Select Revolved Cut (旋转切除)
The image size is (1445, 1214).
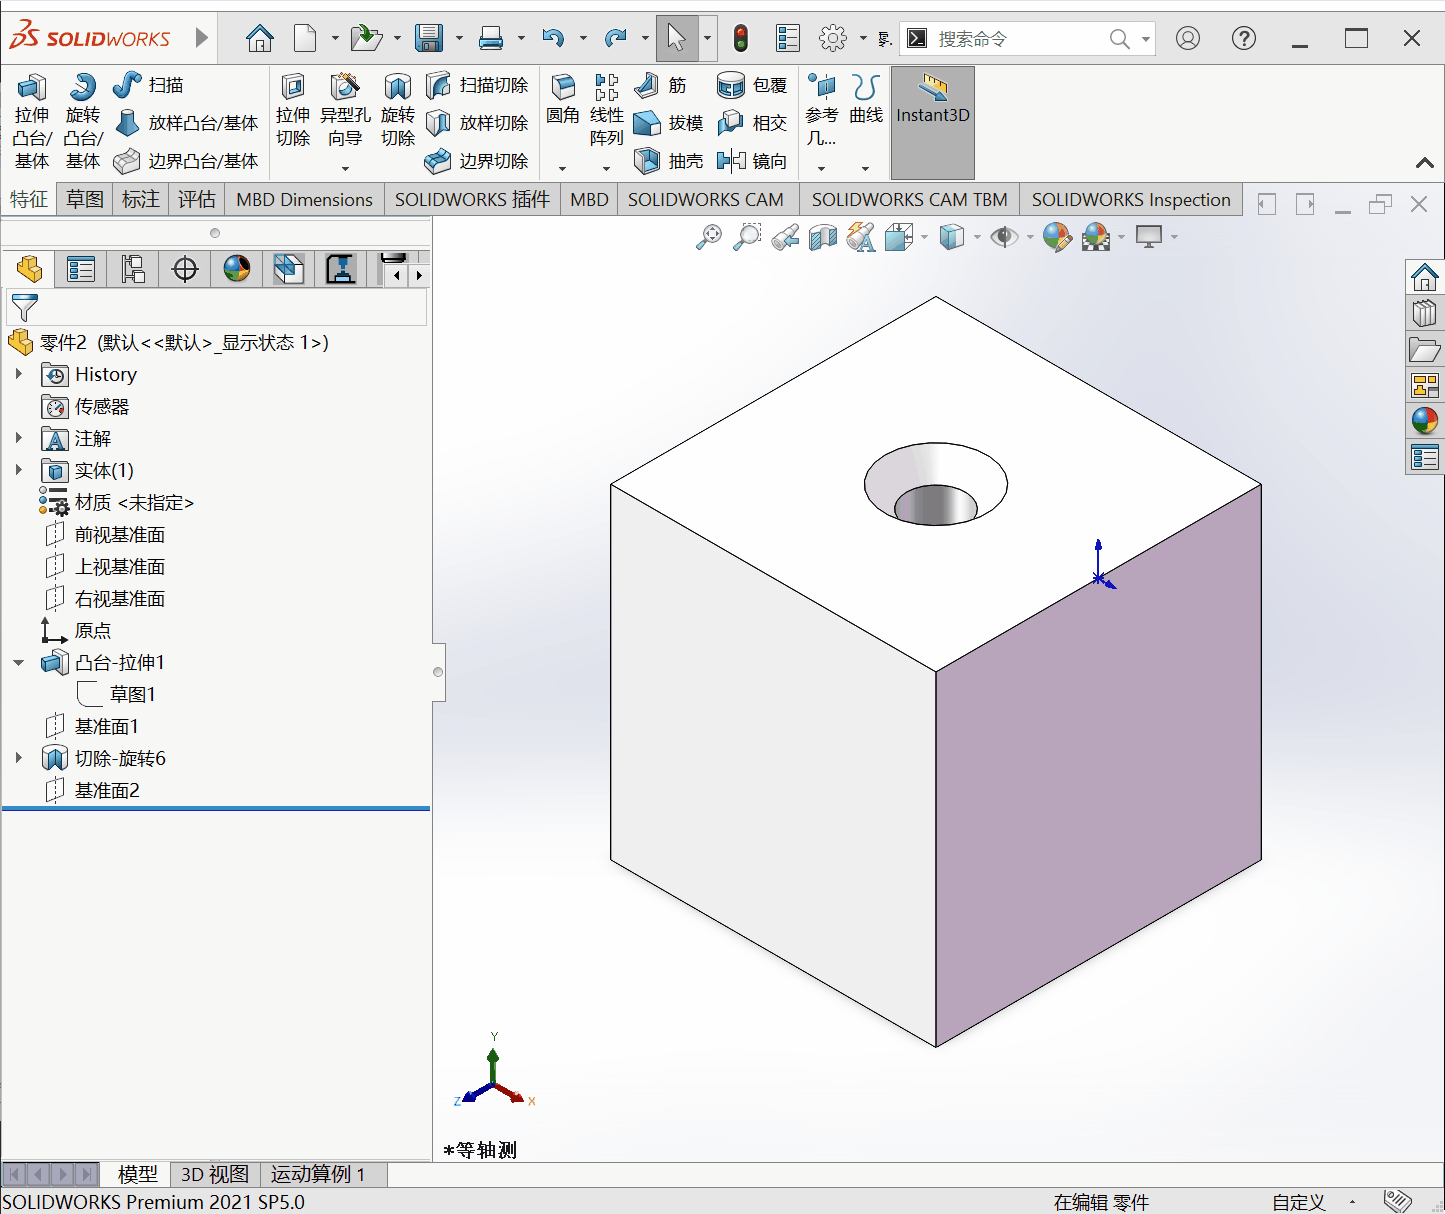point(398,110)
